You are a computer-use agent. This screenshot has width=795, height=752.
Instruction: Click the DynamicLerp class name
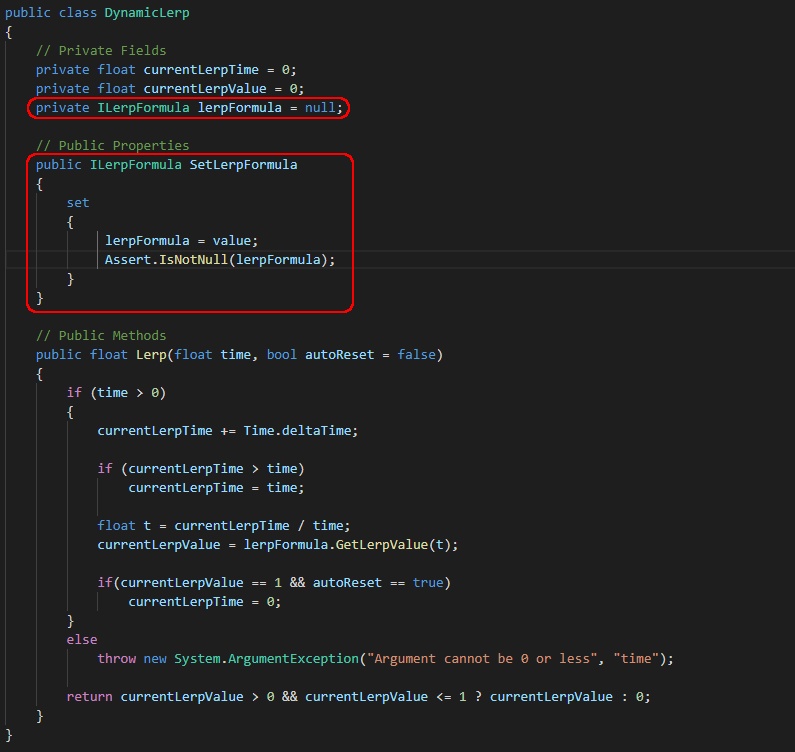147,13
